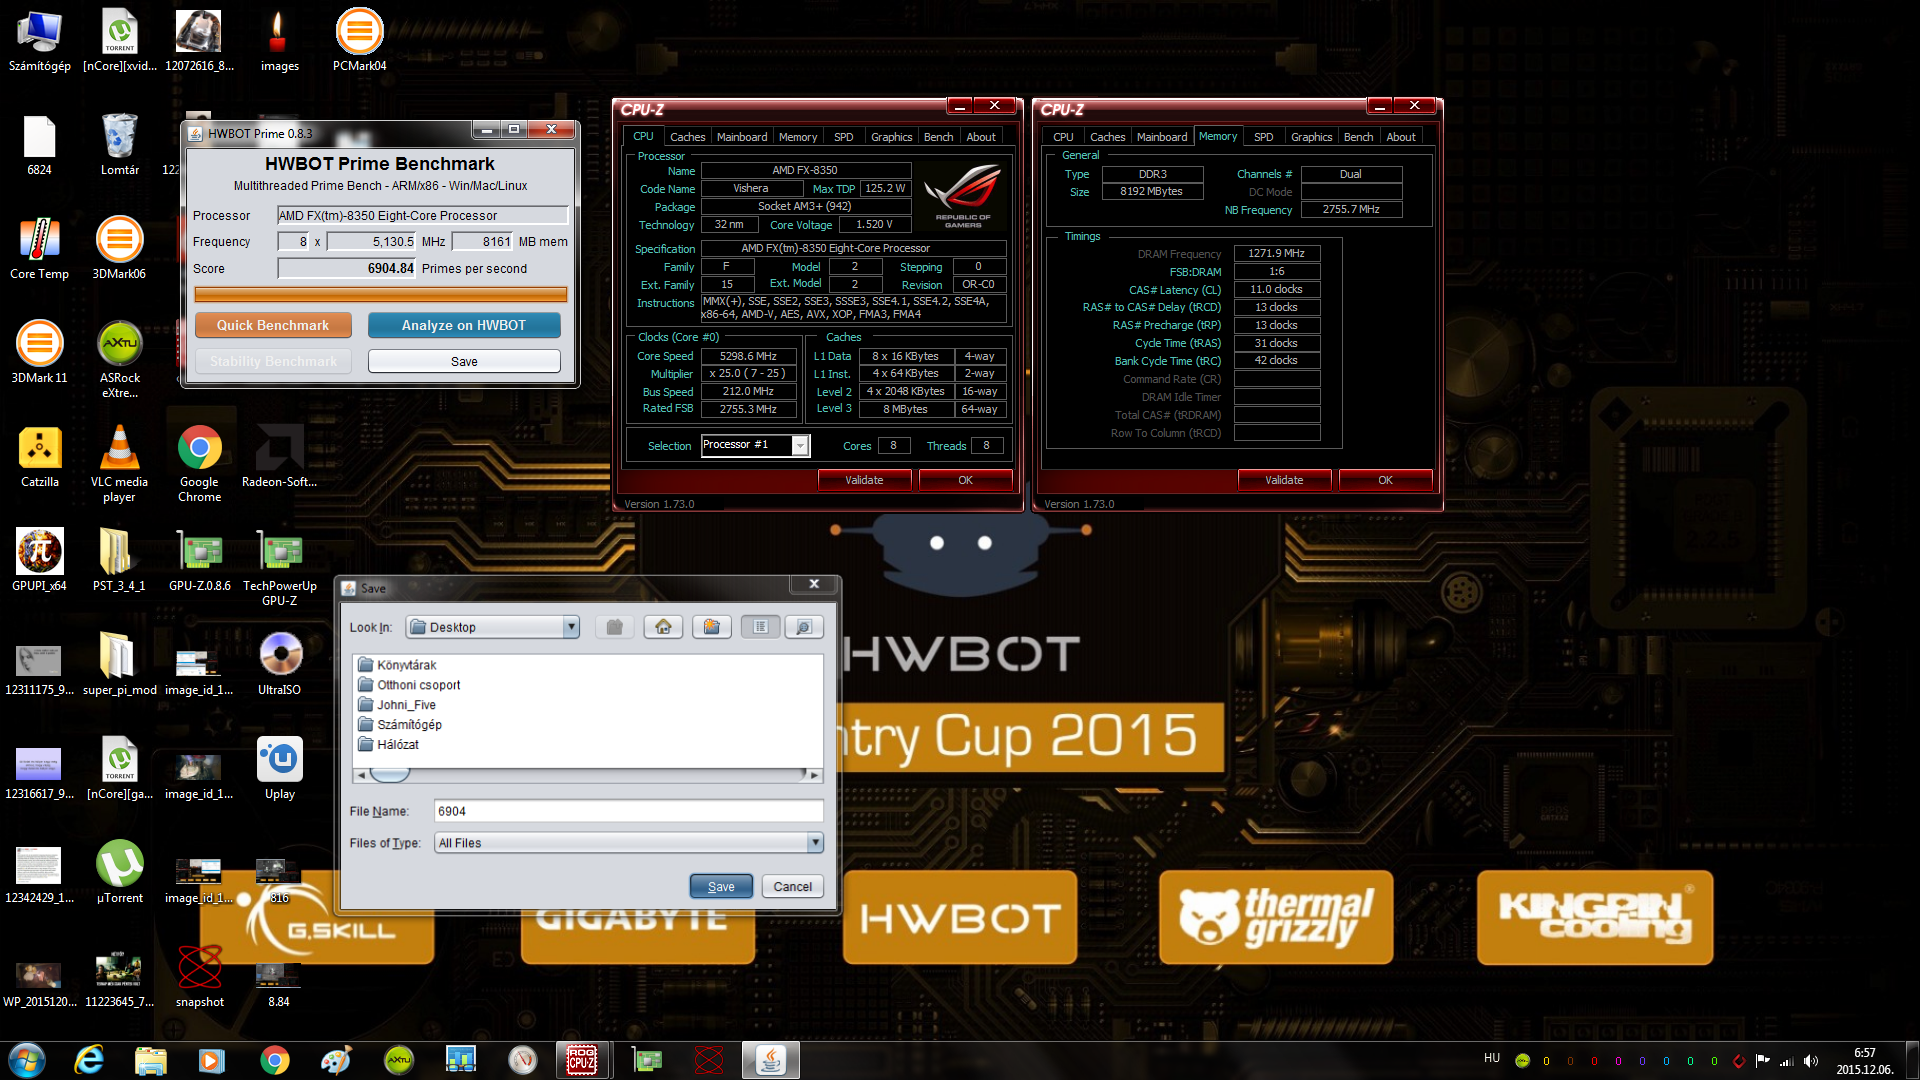The width and height of the screenshot is (1920, 1080).
Task: Open the Számítógép desktop icon
Action: 40,40
